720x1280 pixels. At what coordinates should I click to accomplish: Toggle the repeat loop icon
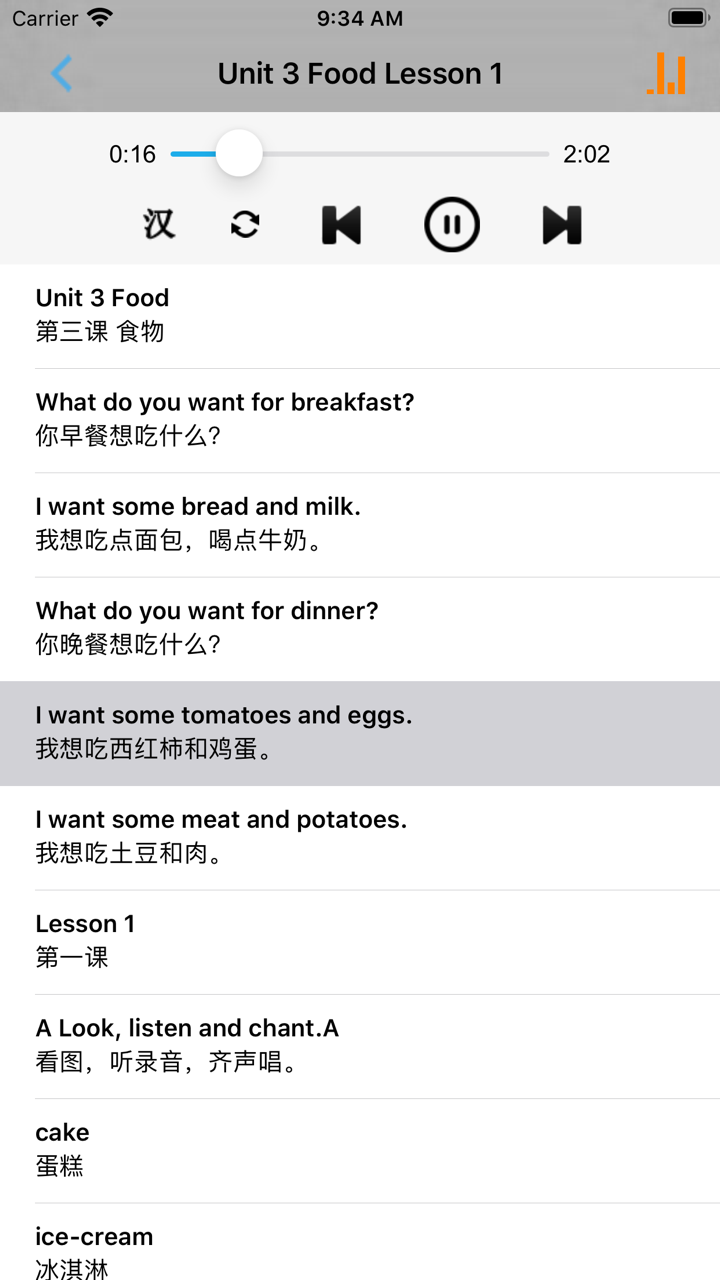coord(245,224)
